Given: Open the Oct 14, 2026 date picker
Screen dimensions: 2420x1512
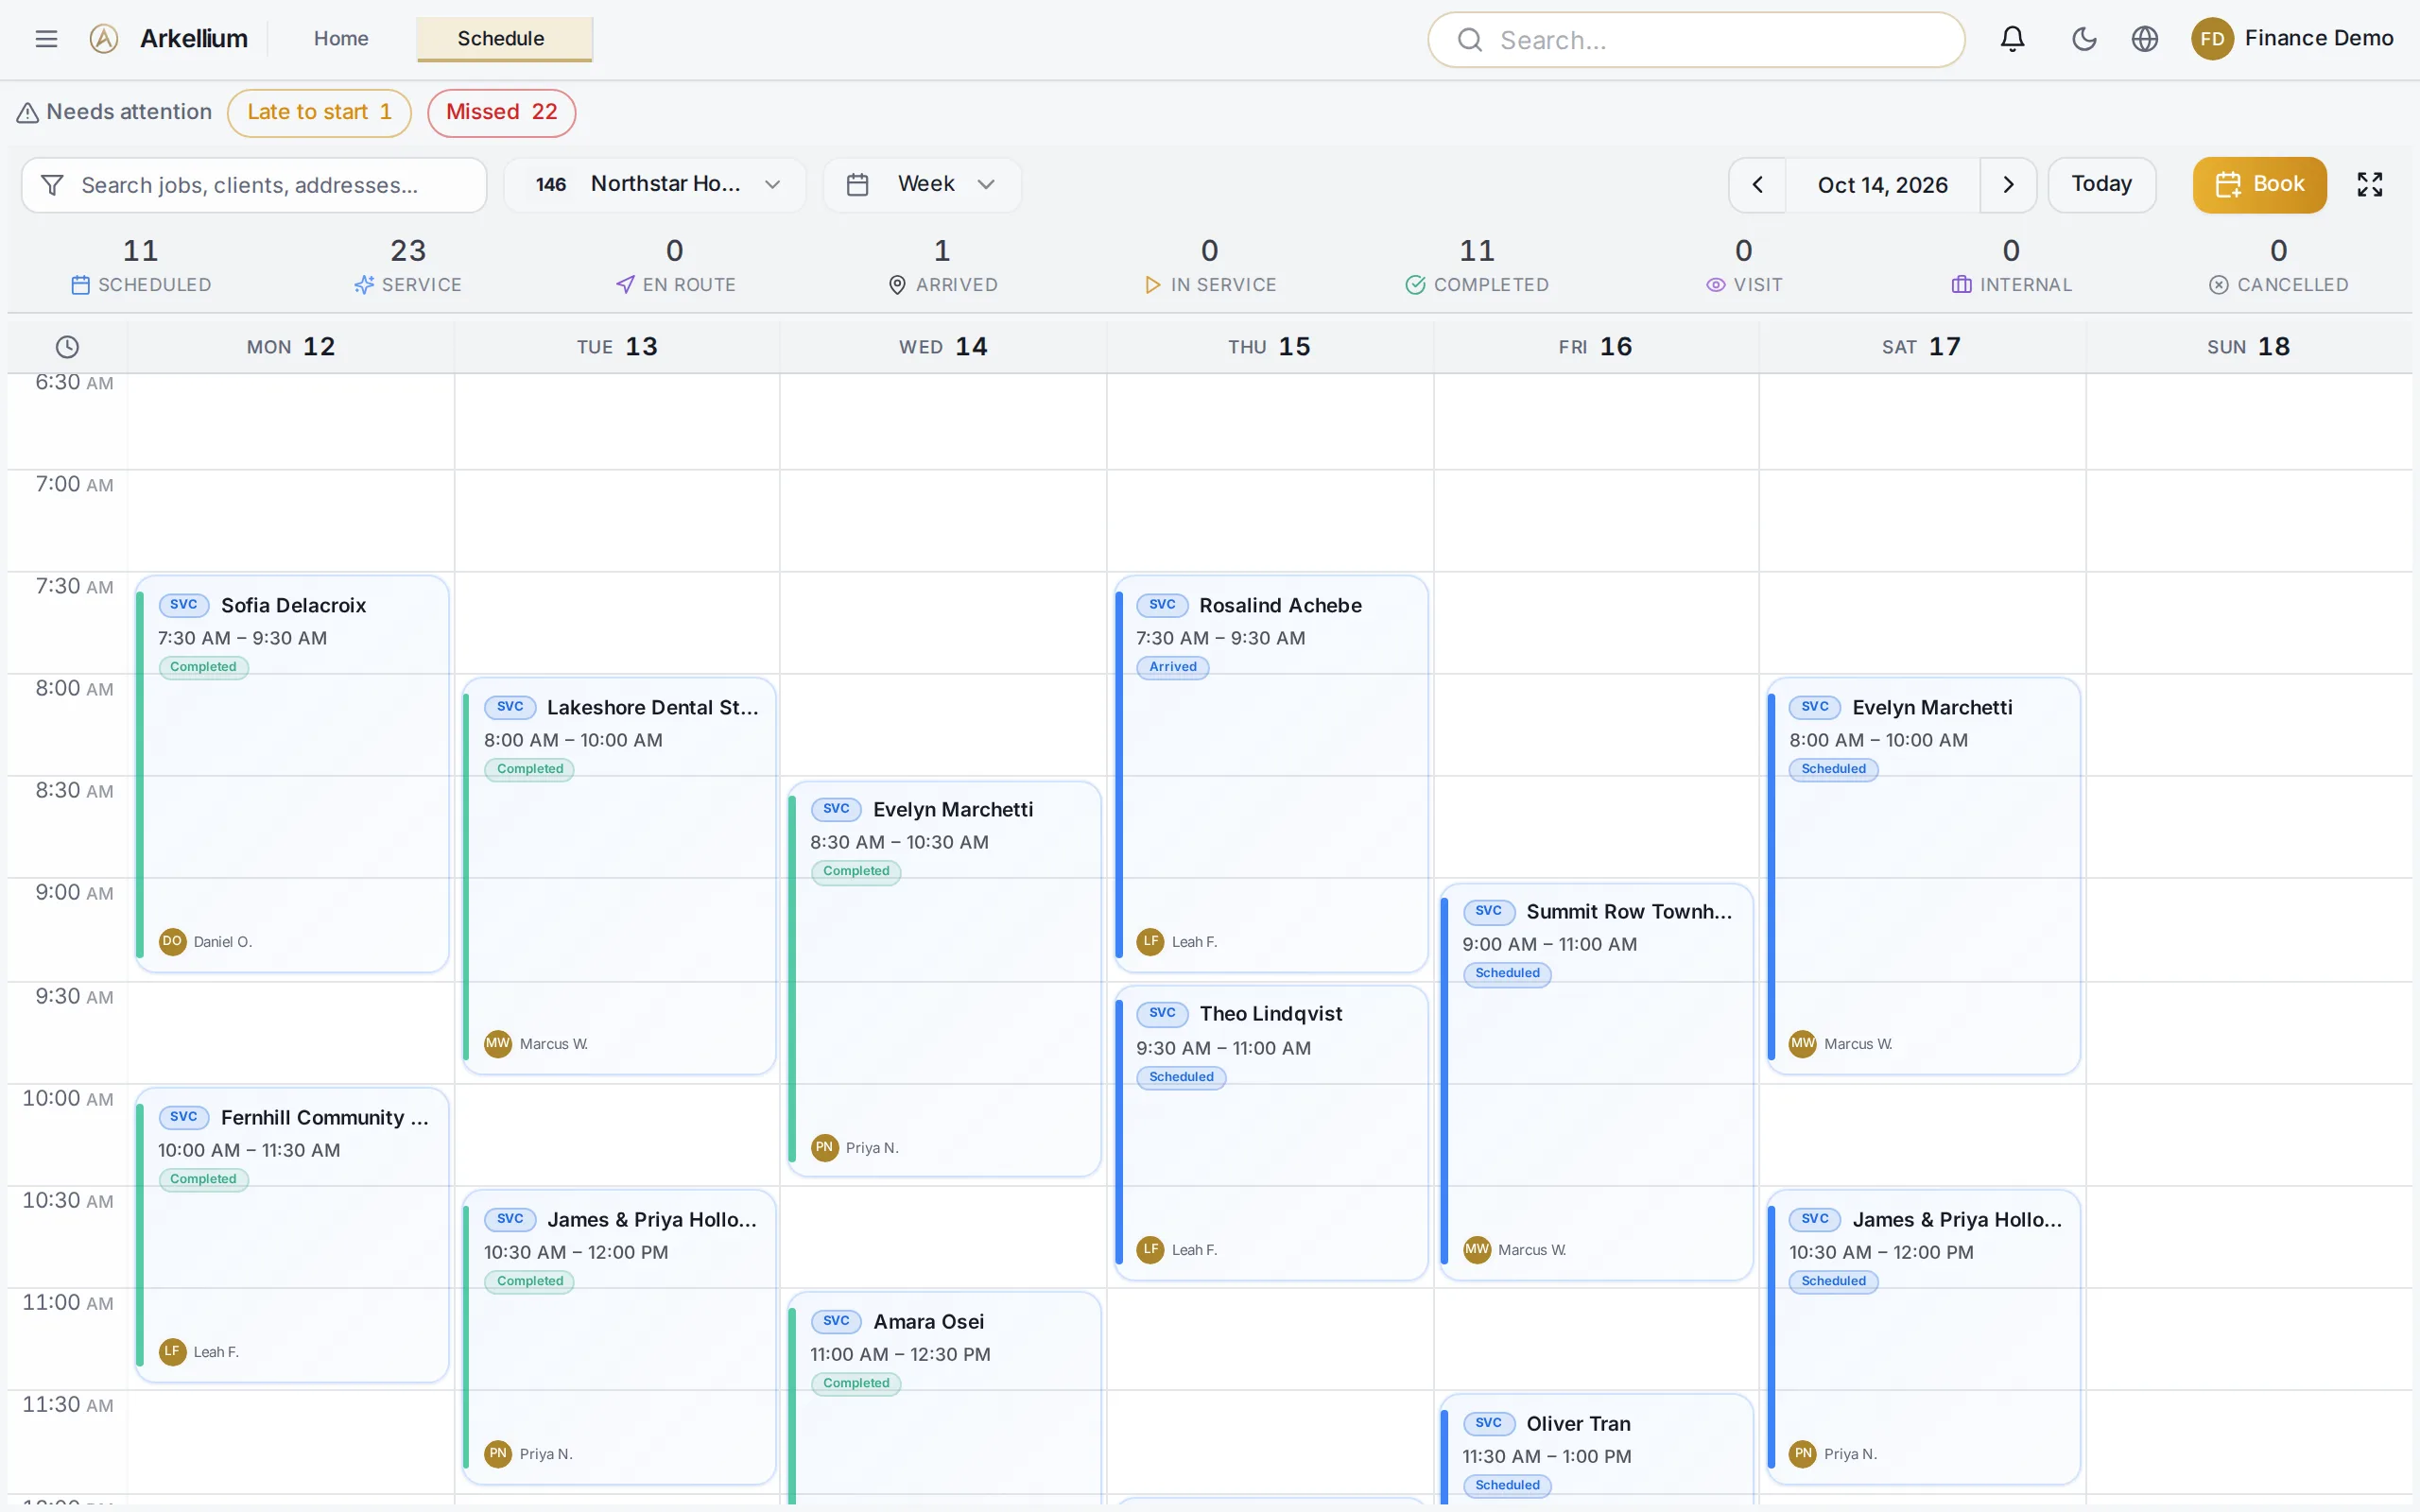Looking at the screenshot, I should coord(1882,185).
